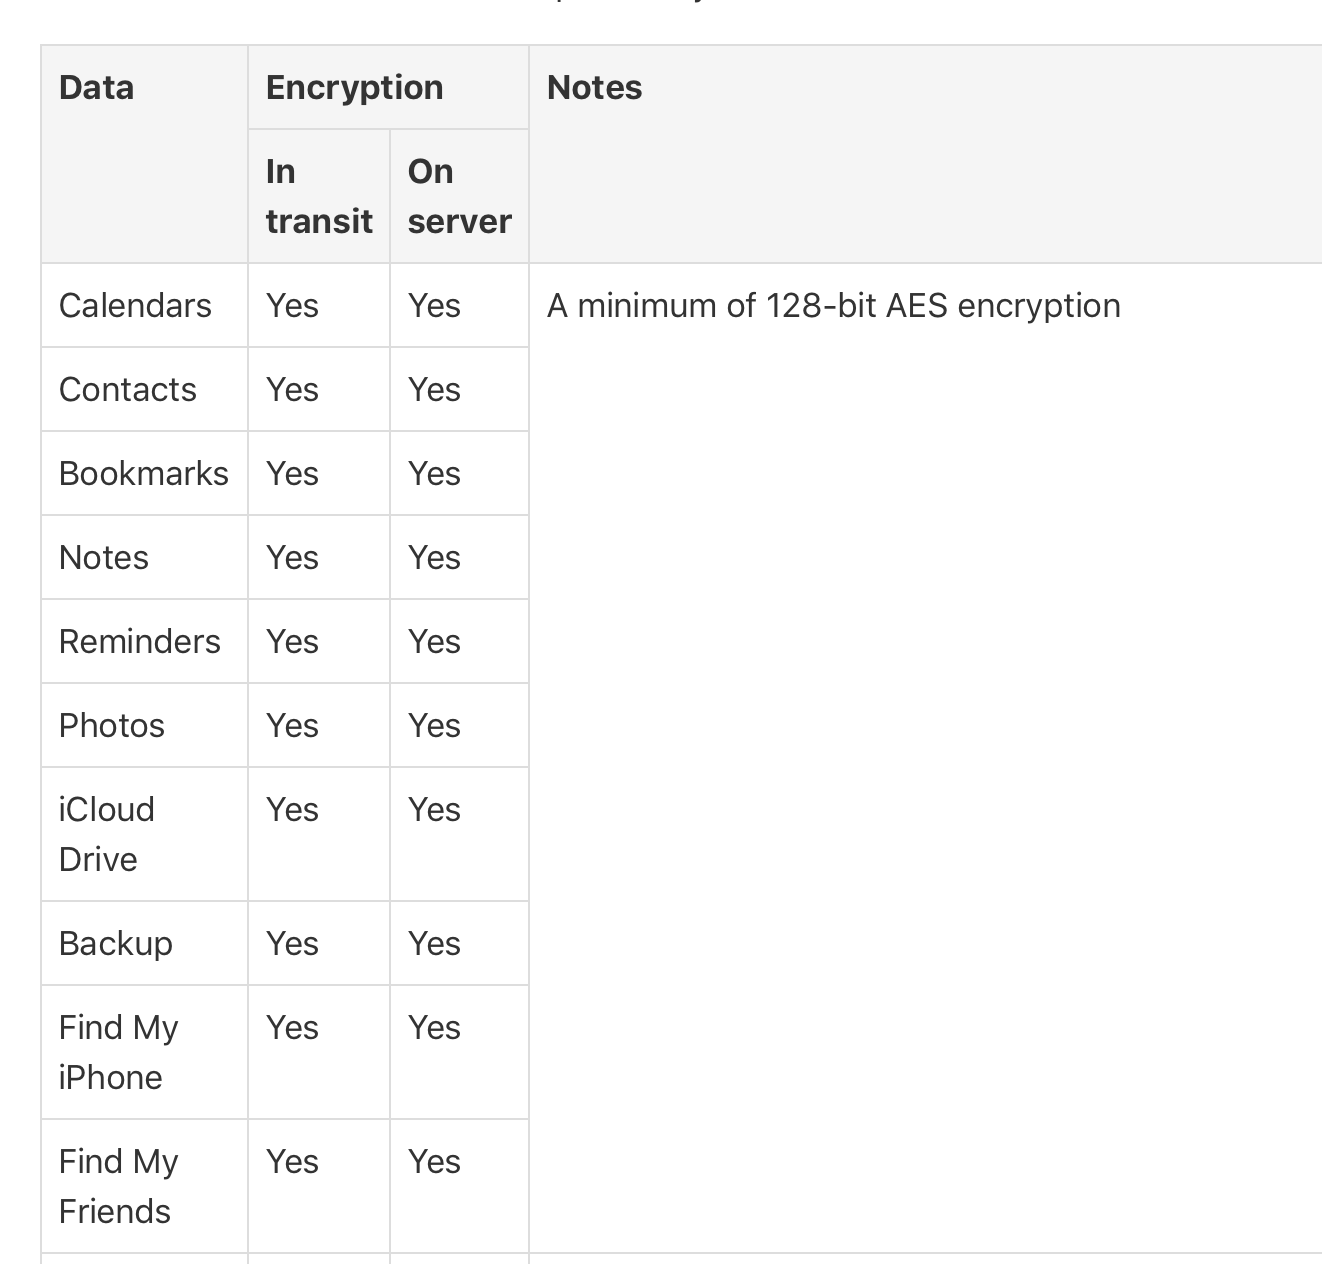Select the Contacts row label

(x=128, y=390)
